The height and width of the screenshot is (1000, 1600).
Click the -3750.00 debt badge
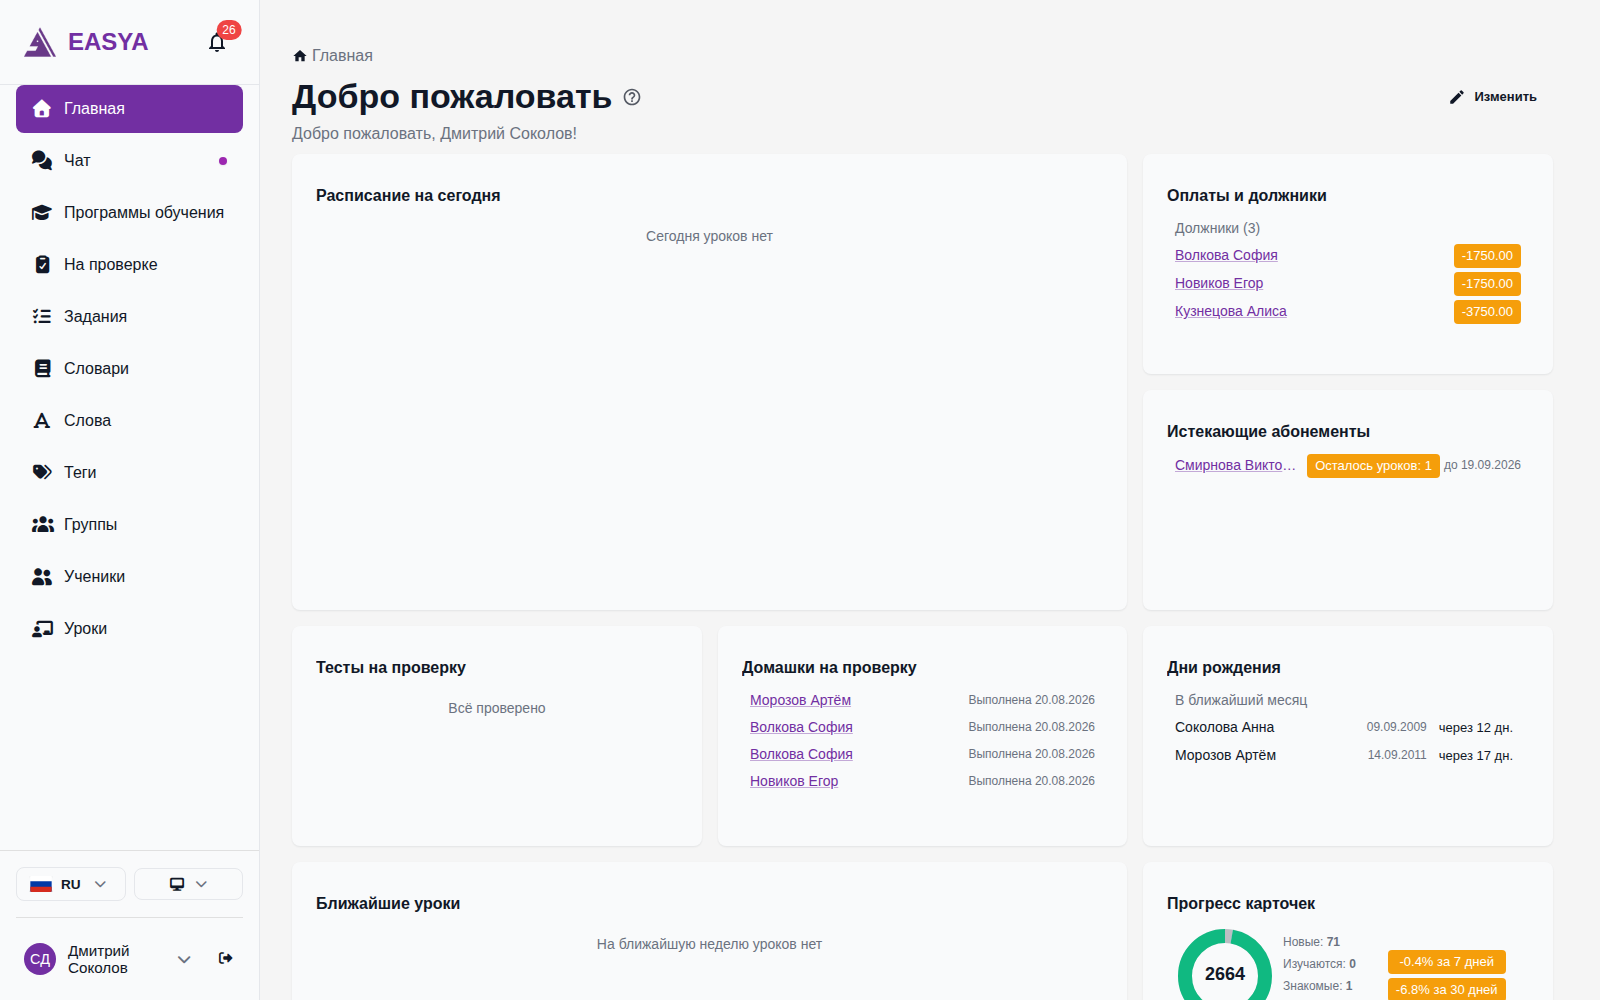[x=1487, y=312]
